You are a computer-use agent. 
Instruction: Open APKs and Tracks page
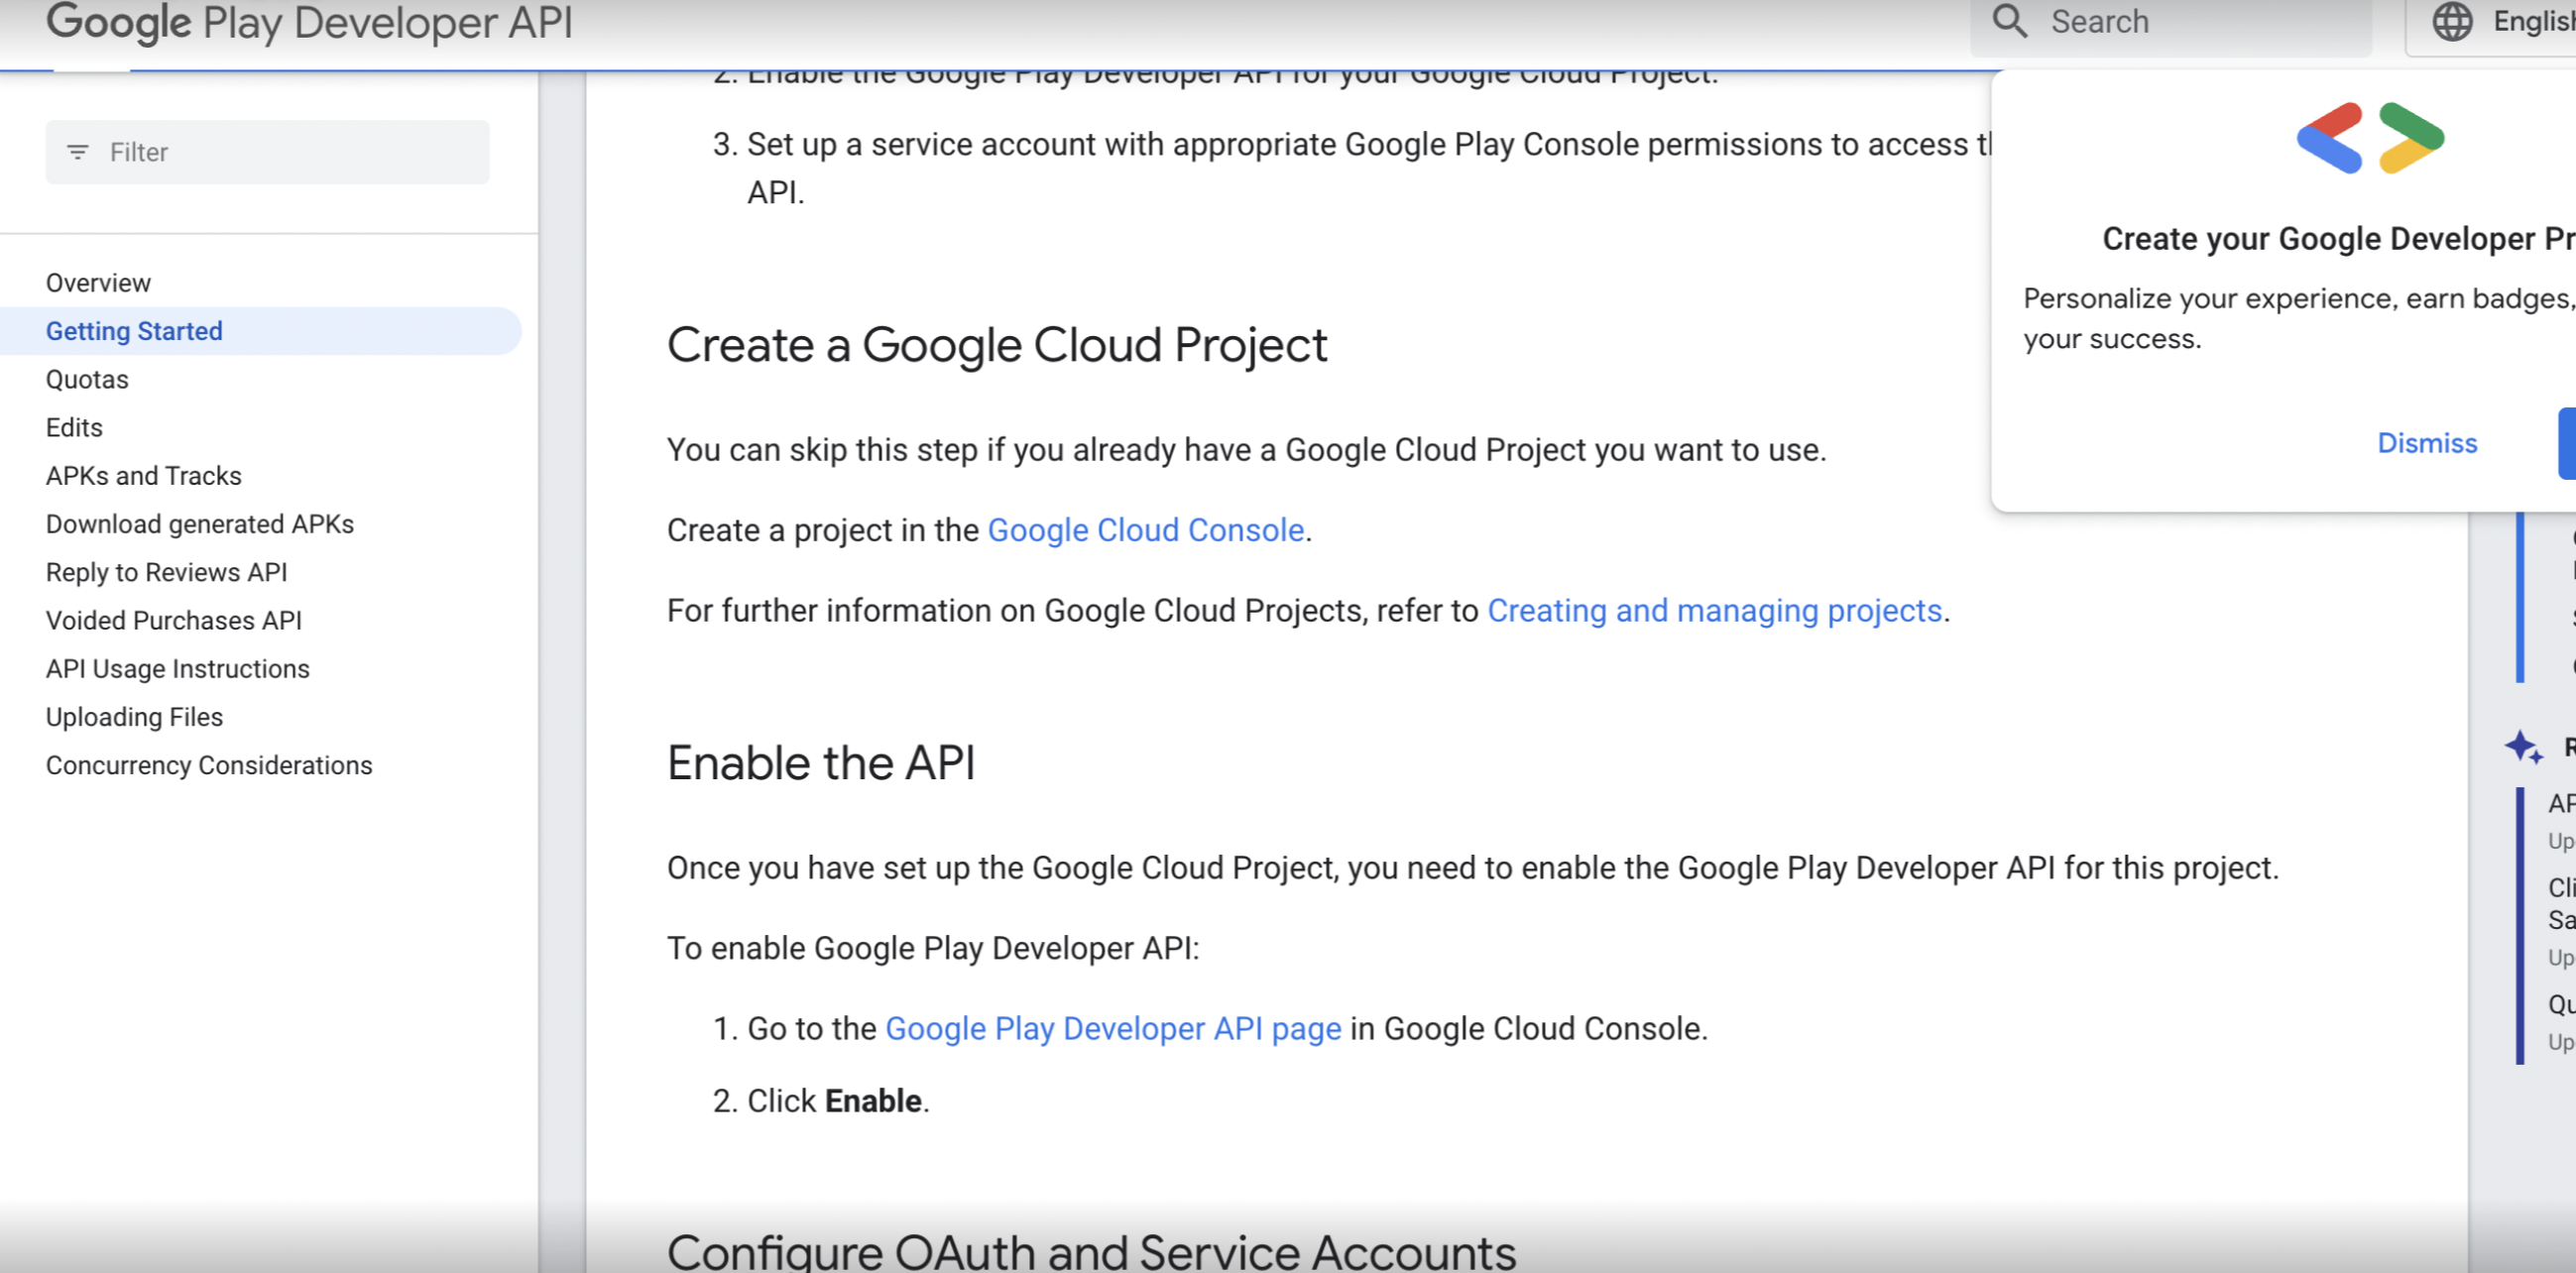pyautogui.click(x=144, y=476)
